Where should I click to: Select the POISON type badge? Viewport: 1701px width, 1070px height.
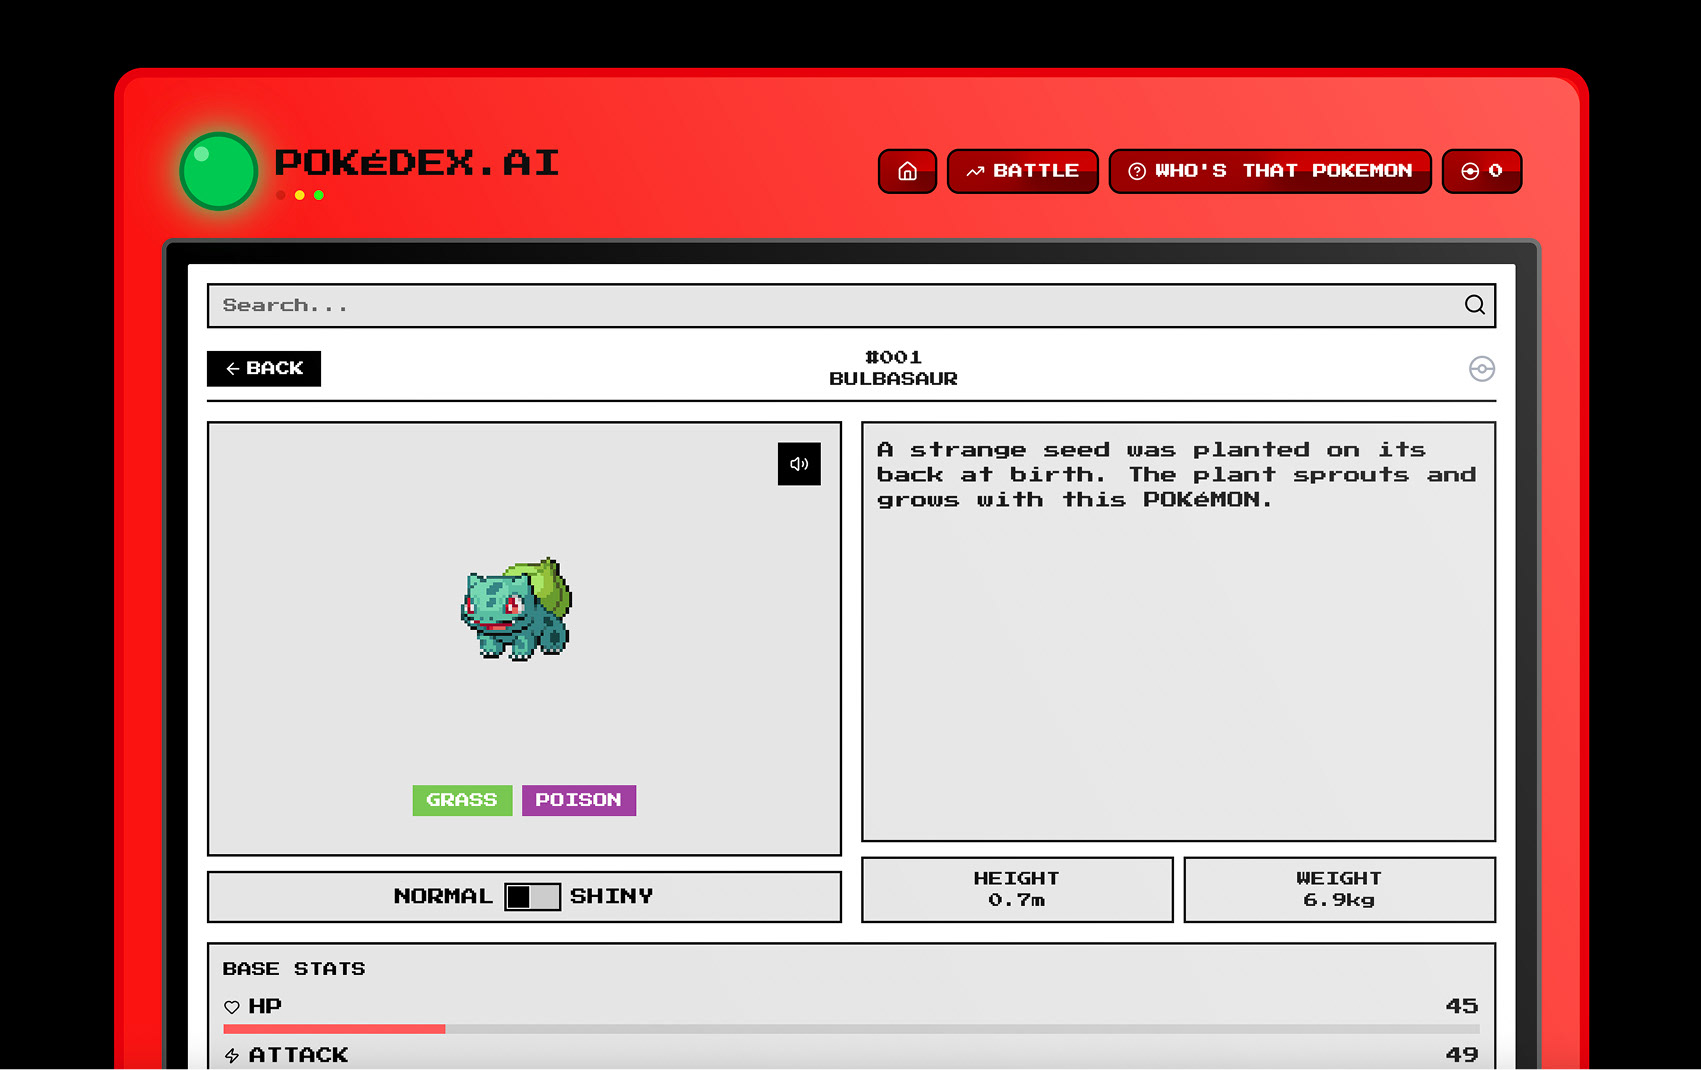(x=578, y=800)
